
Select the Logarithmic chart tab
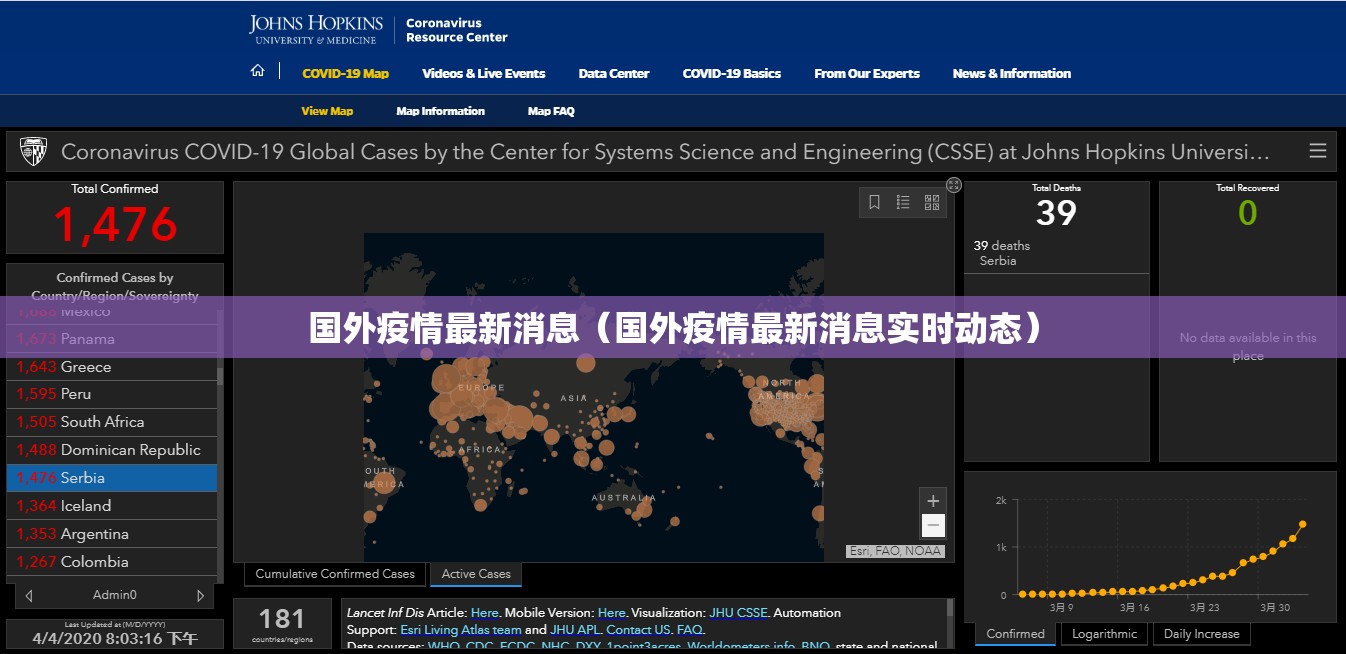tap(1104, 634)
